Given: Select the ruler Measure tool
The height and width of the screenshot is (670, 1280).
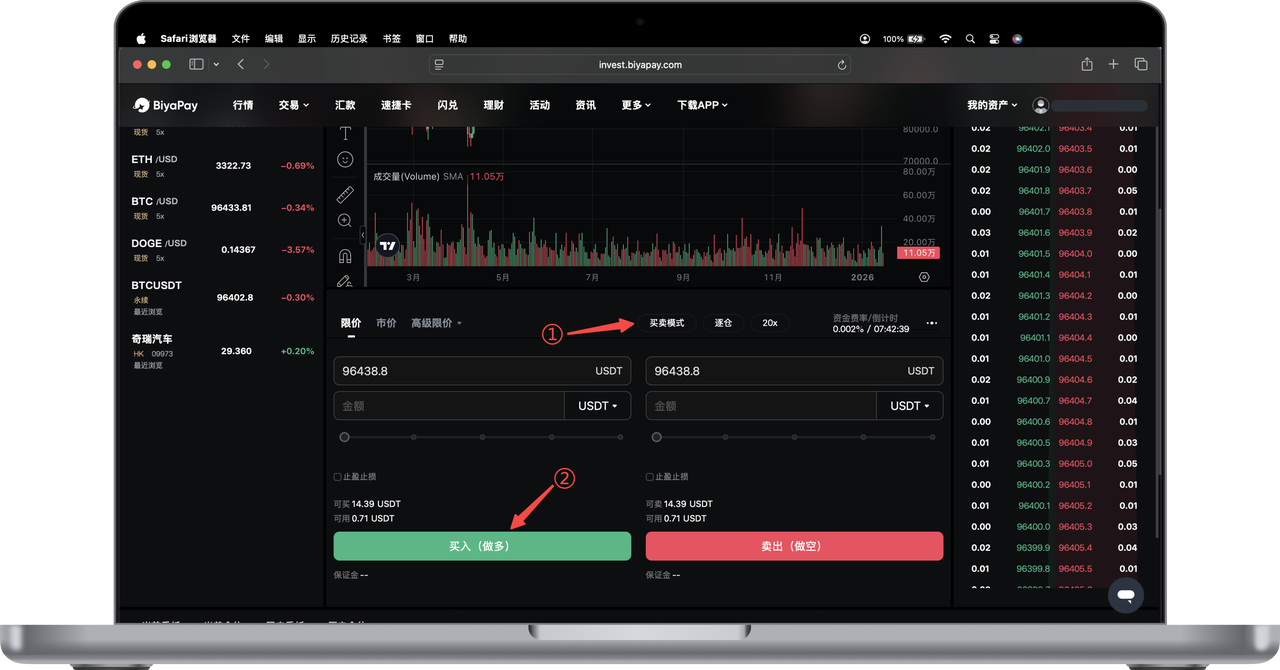Looking at the screenshot, I should pos(345,193).
